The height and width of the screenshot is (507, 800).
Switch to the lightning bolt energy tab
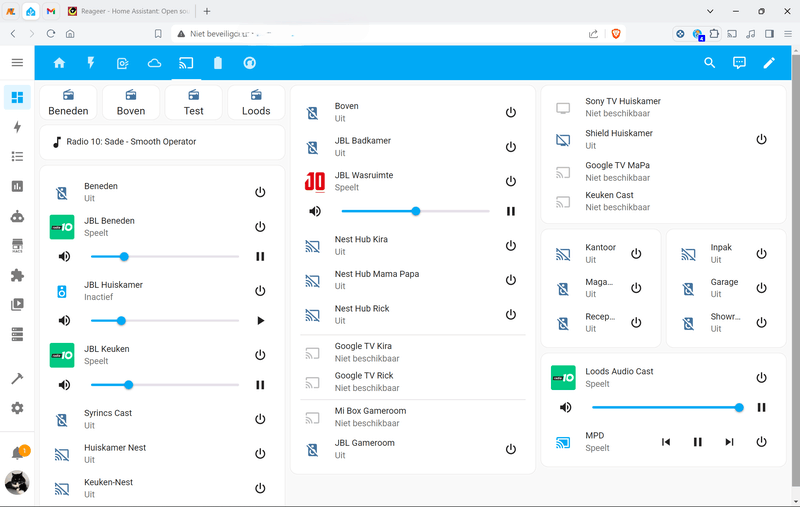point(91,63)
